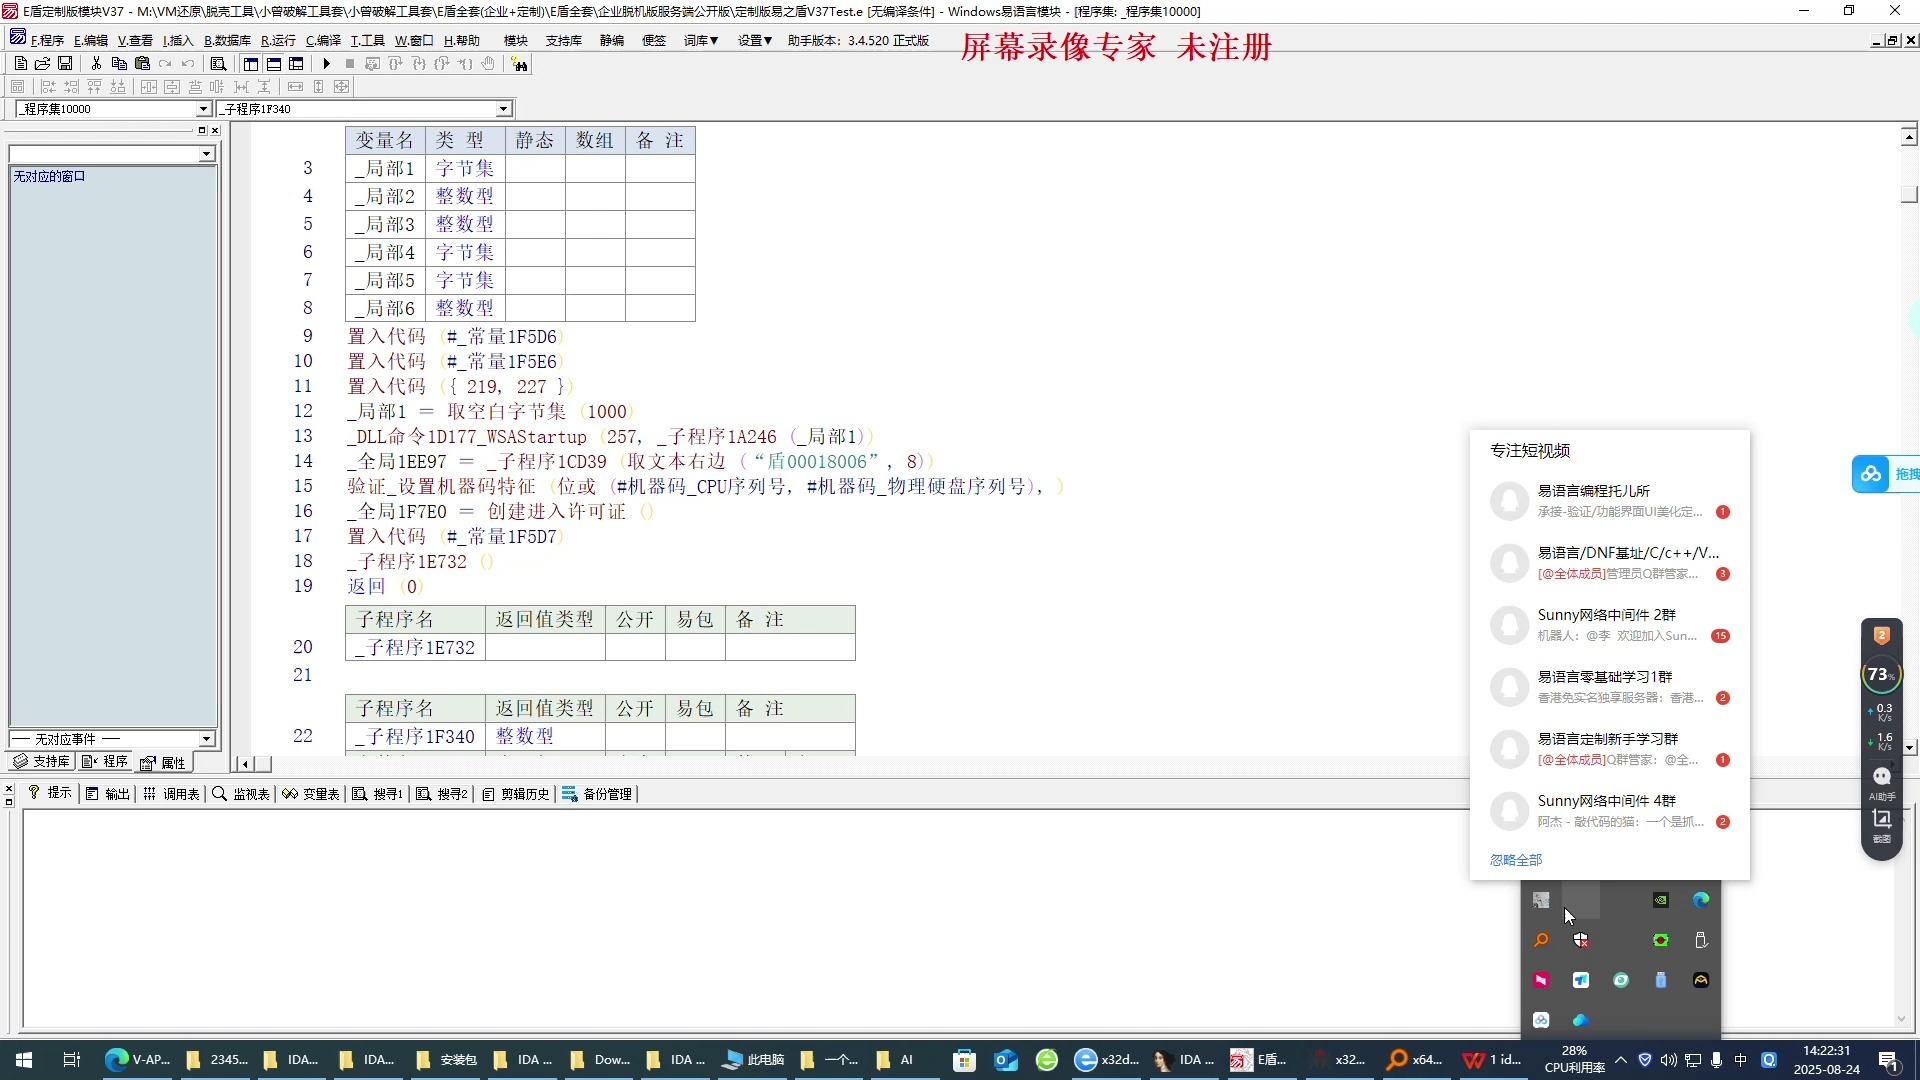1920x1080 pixels.
Task: Open the C.编译 menu
Action: (324, 40)
